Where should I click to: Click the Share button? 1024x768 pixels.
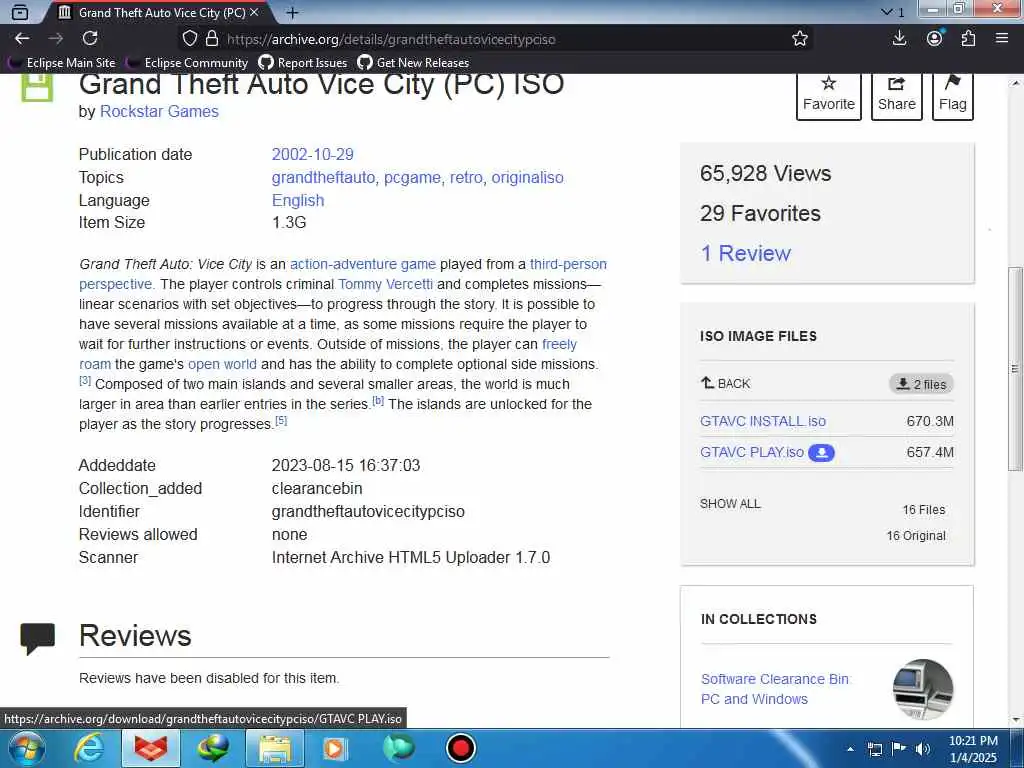896,96
